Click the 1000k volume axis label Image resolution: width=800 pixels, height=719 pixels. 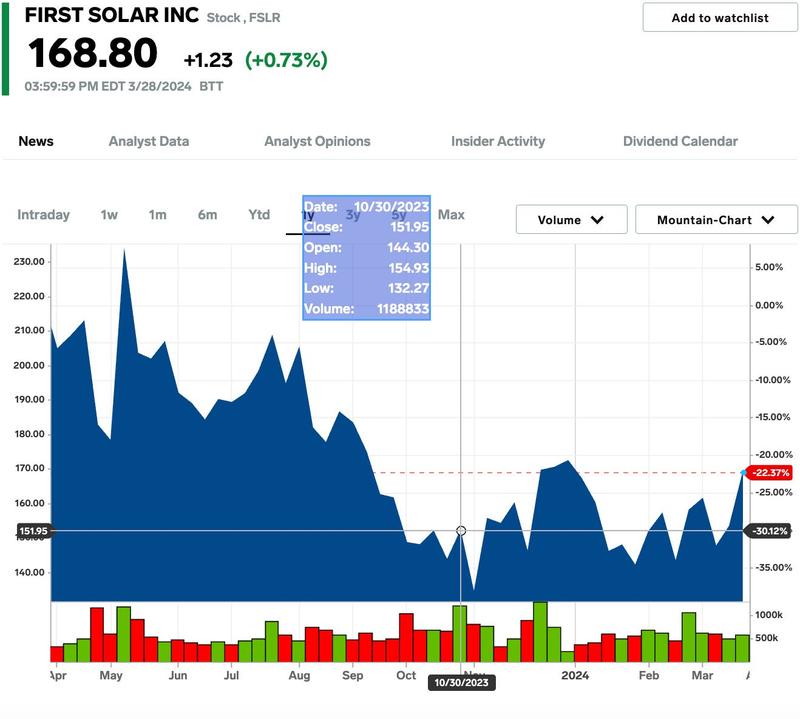pyautogui.click(x=769, y=615)
